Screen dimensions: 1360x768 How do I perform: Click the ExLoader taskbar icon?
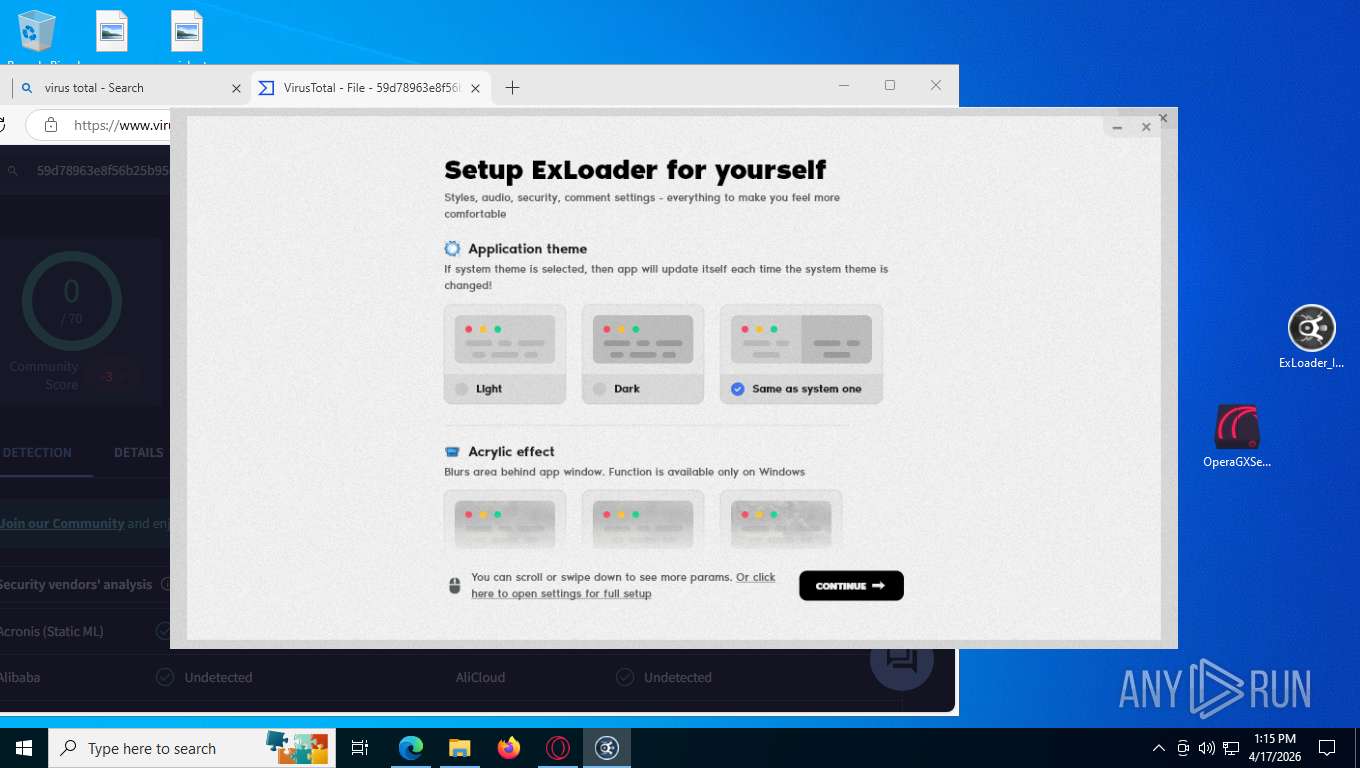tap(607, 748)
